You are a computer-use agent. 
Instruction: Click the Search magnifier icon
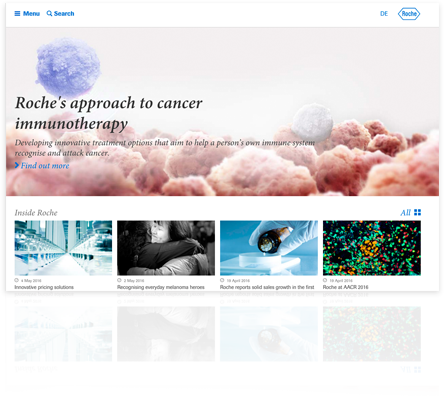[x=49, y=13]
